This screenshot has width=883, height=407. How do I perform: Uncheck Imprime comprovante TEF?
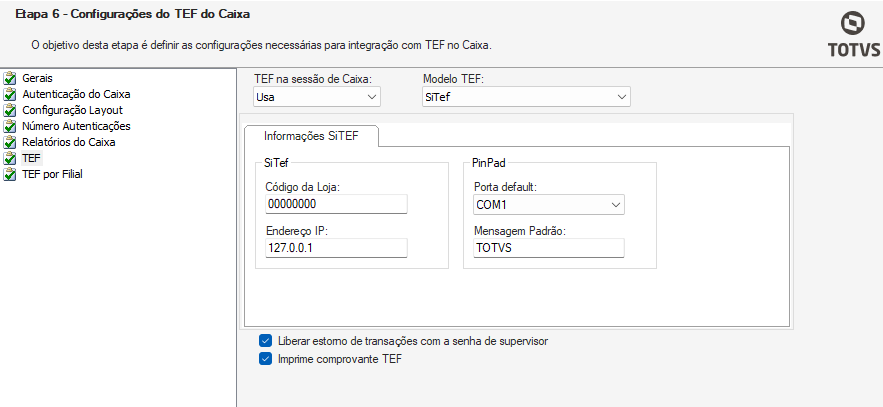coord(265,359)
